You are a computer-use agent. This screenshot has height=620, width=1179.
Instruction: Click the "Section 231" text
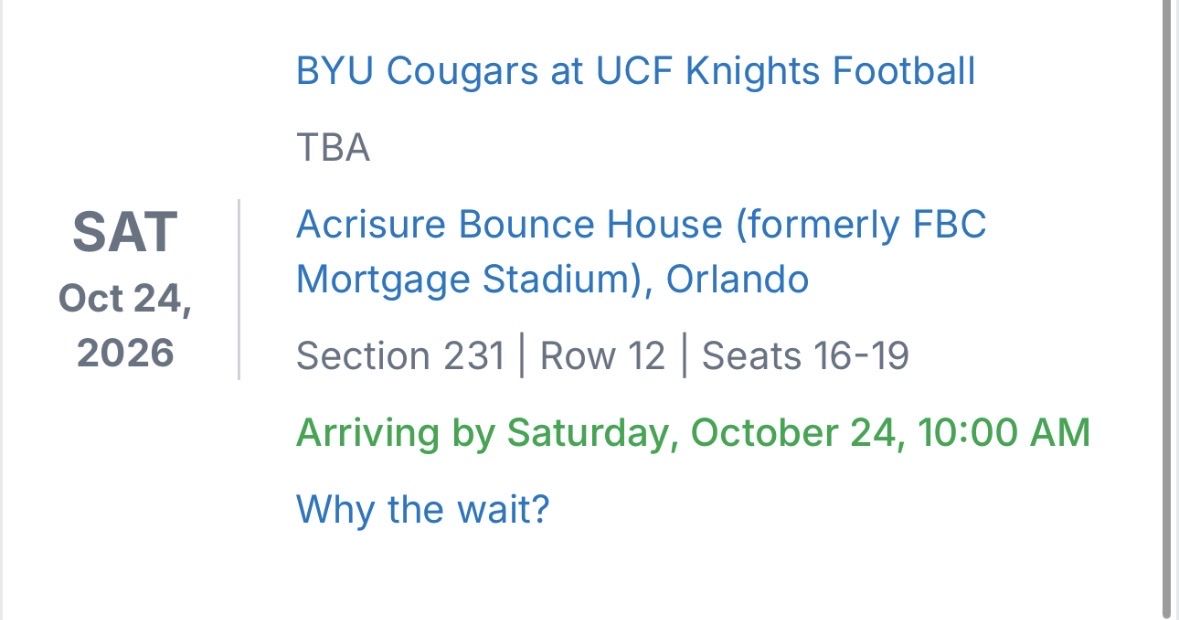point(400,357)
